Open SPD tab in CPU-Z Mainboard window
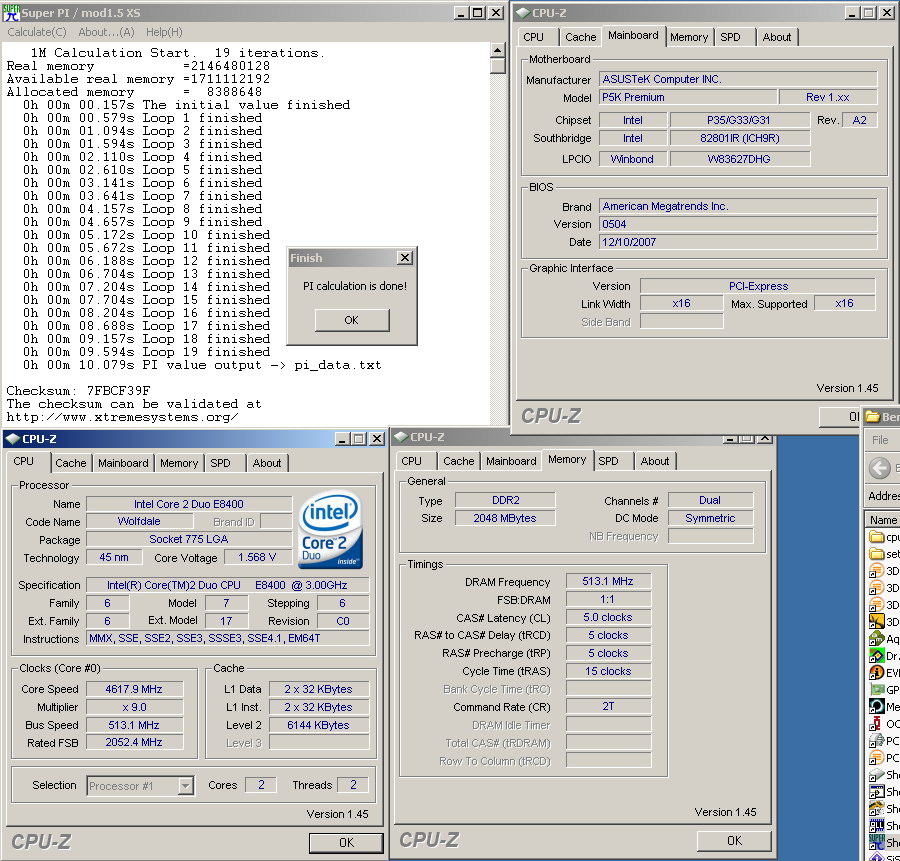The height and width of the screenshot is (861, 900). [730, 37]
